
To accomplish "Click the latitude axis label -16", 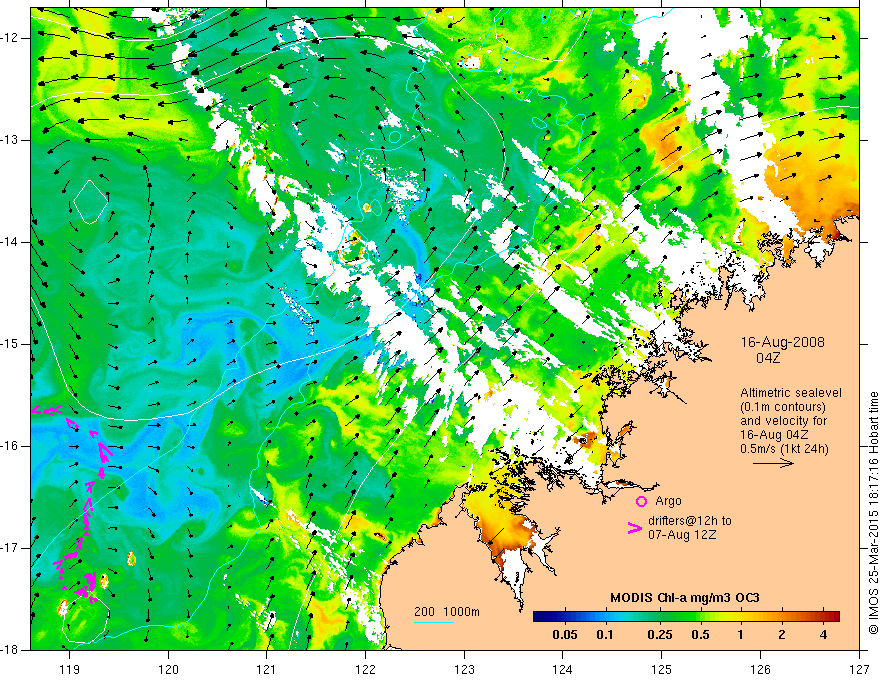I will click(x=11, y=446).
